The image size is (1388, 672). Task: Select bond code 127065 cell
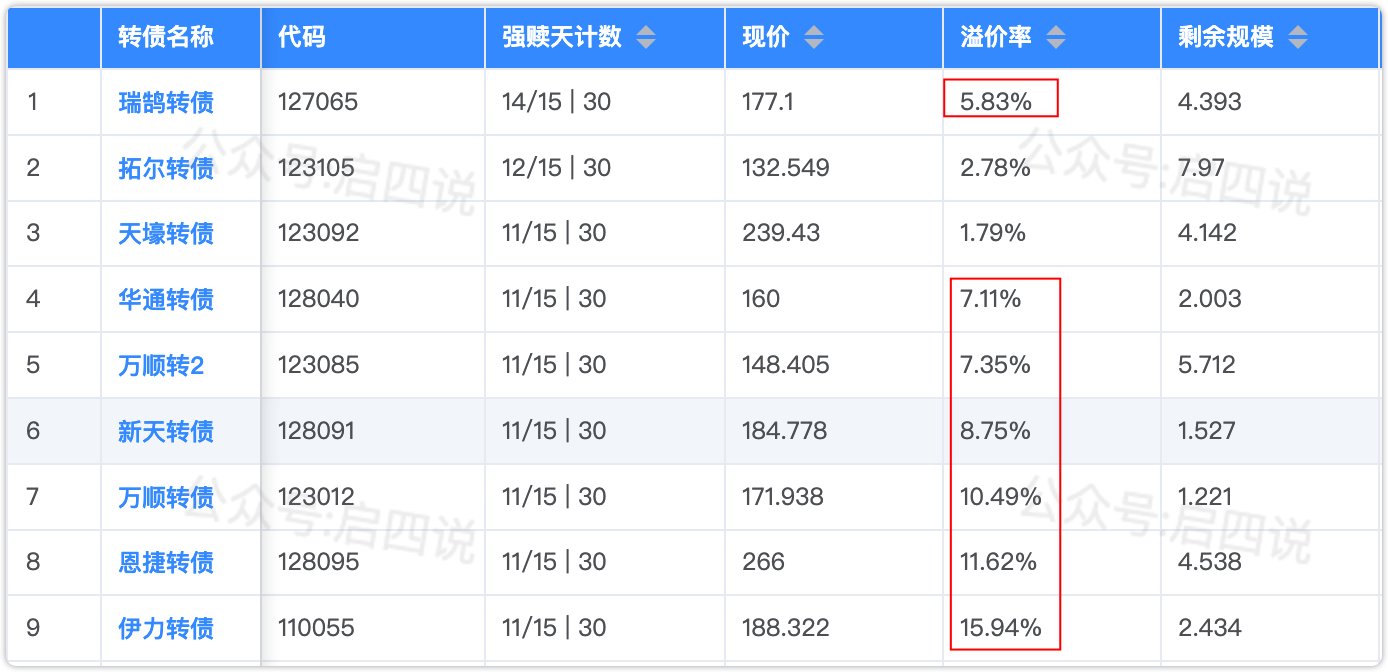click(x=317, y=102)
